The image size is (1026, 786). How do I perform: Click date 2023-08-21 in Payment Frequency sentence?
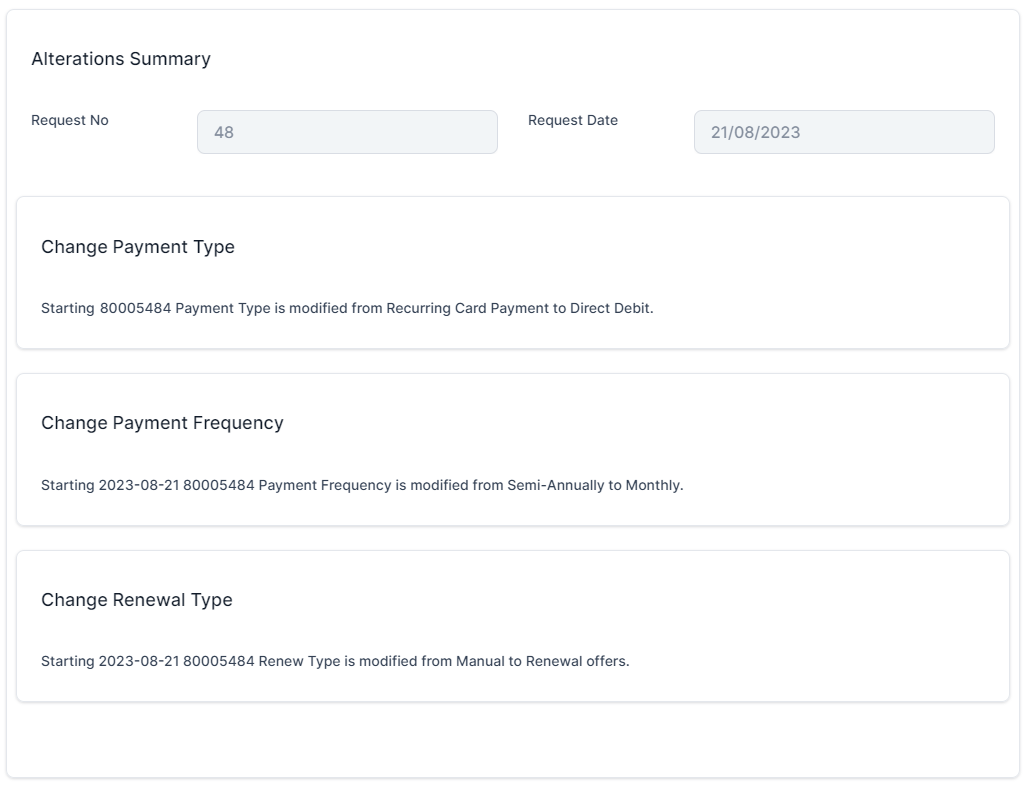(138, 485)
